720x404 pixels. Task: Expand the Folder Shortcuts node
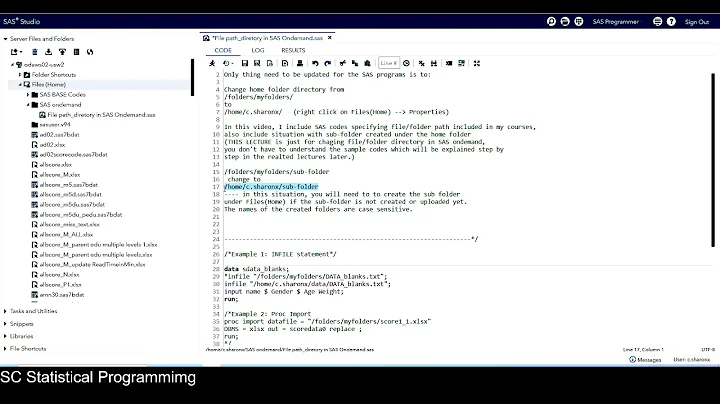coord(20,74)
